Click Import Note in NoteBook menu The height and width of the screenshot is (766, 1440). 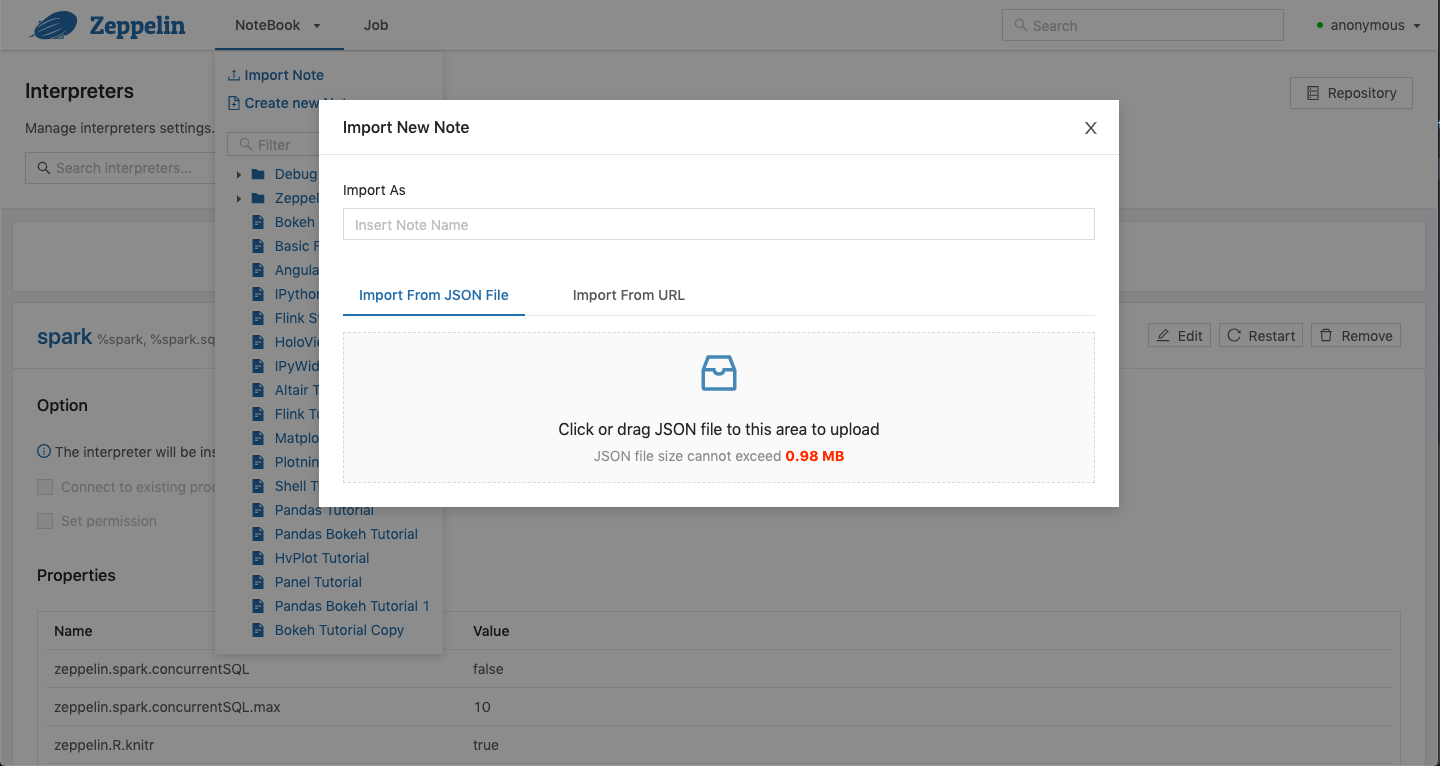click(x=276, y=75)
